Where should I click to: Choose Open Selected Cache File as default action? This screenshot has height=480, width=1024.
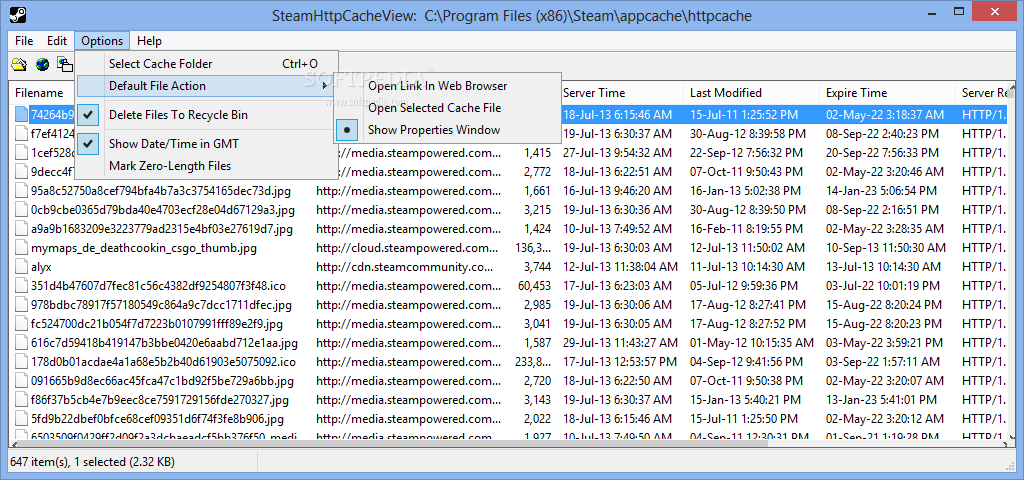pyautogui.click(x=447, y=108)
